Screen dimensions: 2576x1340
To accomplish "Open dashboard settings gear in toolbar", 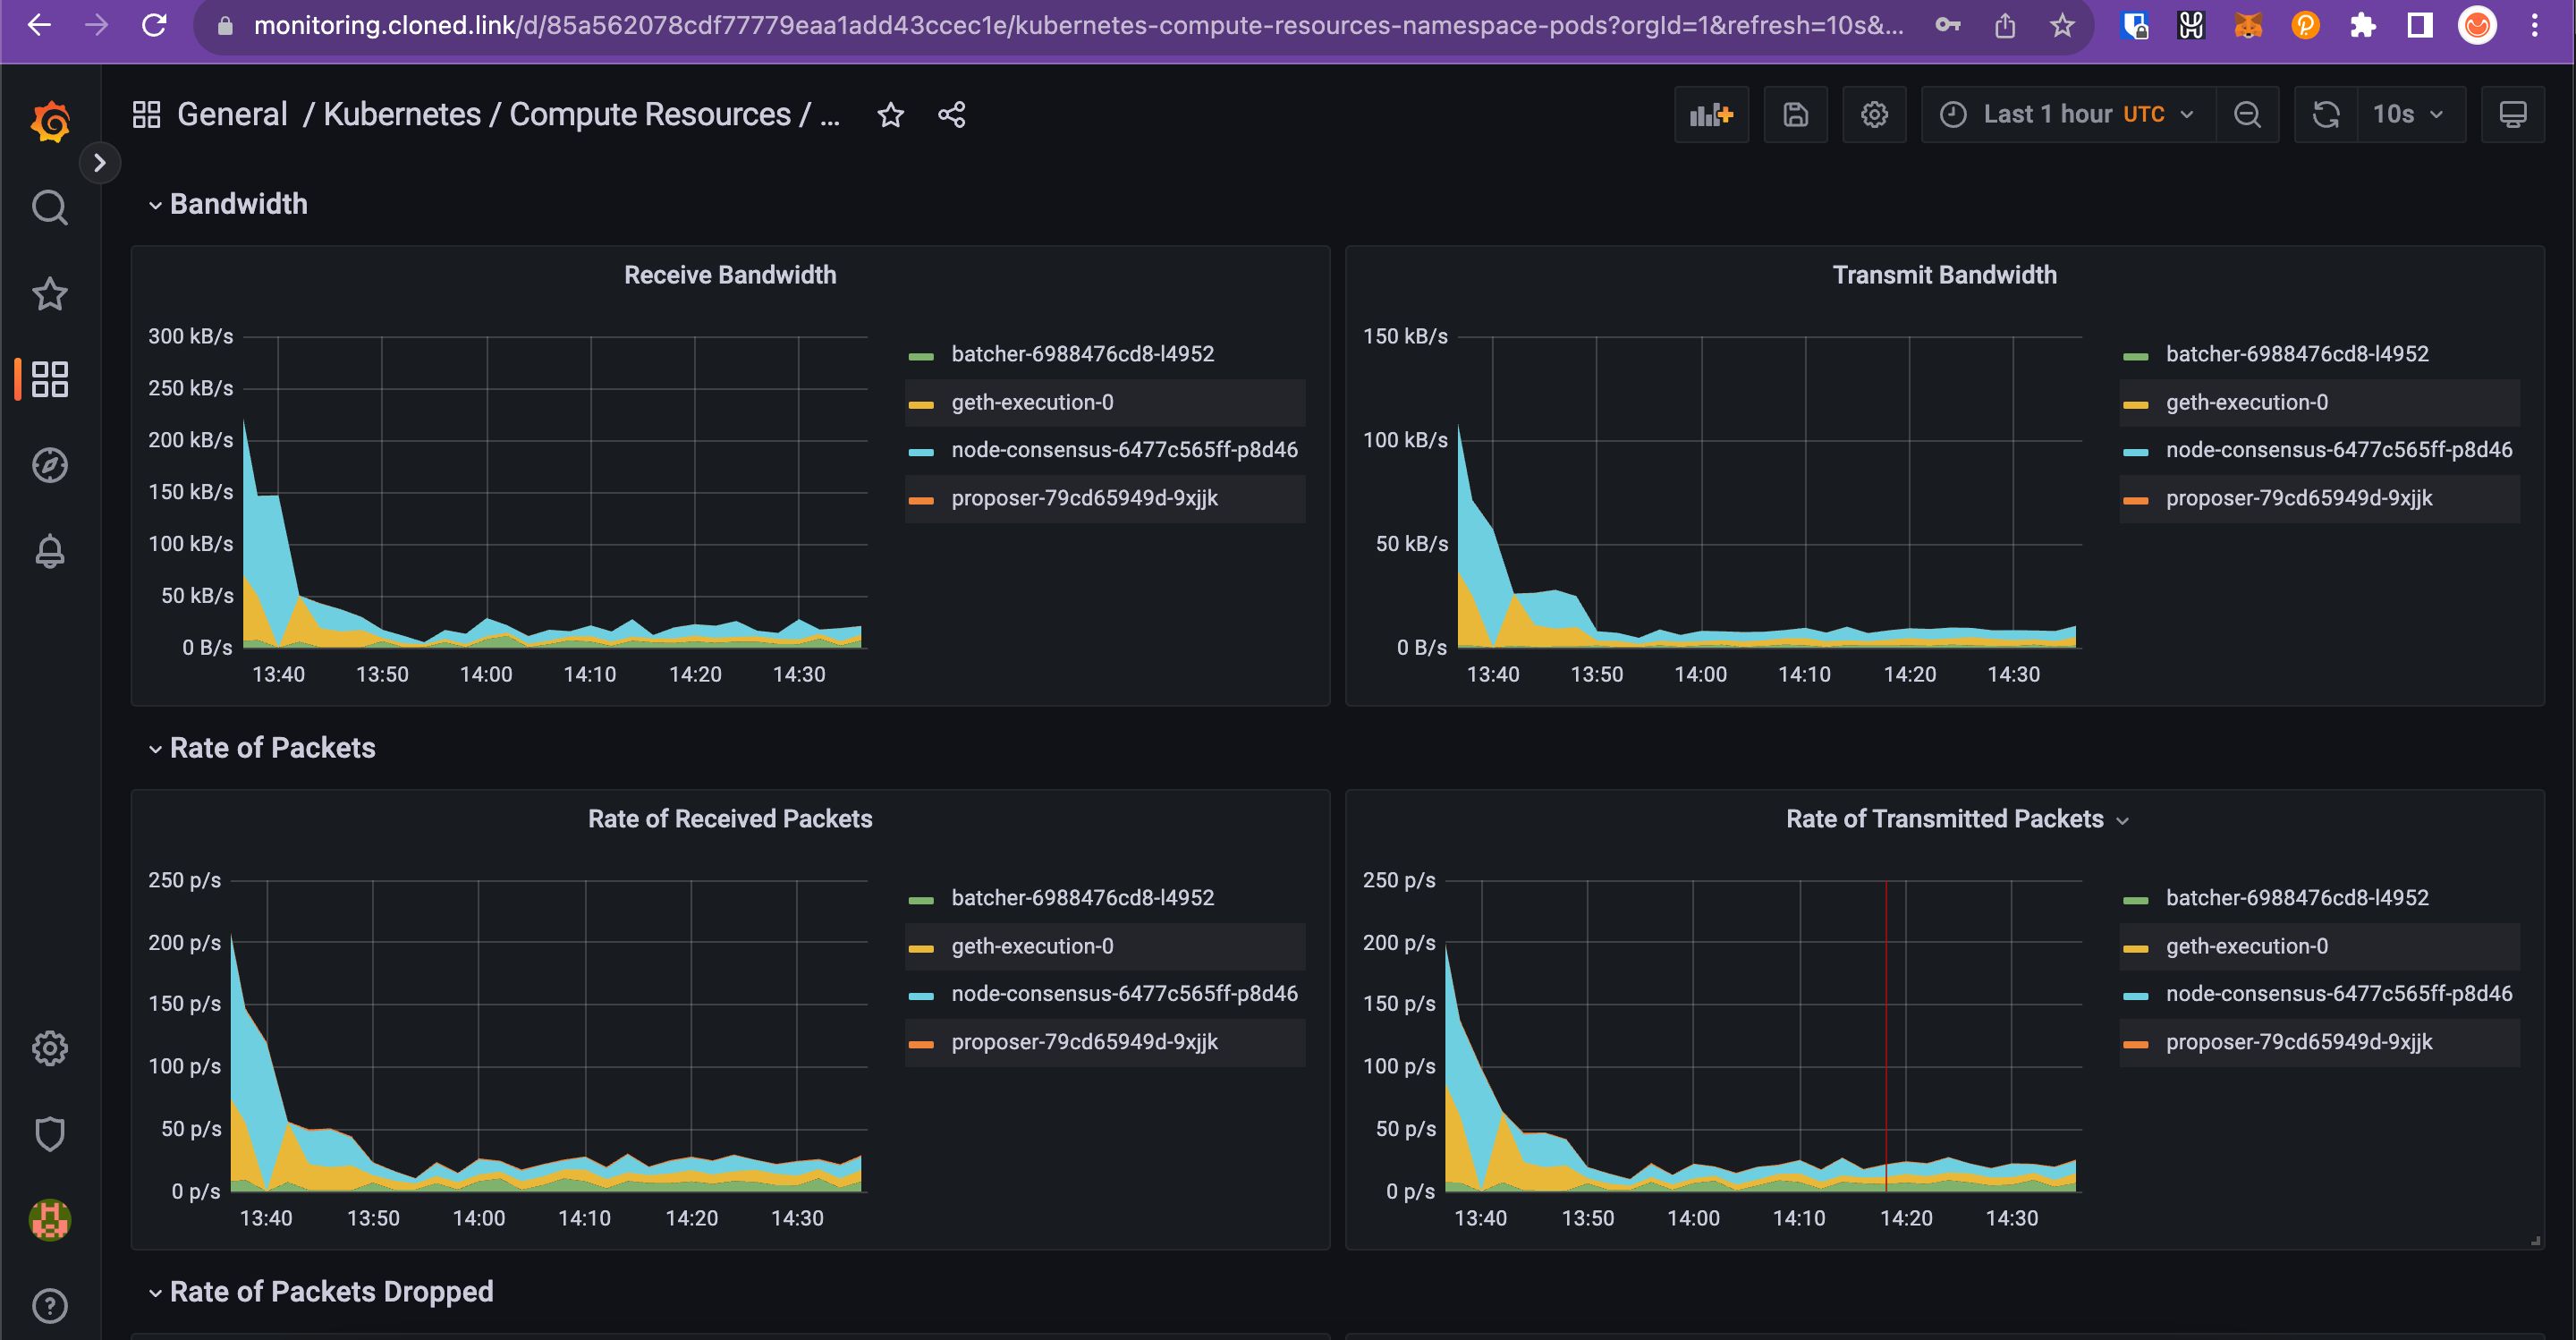I will point(1875,115).
